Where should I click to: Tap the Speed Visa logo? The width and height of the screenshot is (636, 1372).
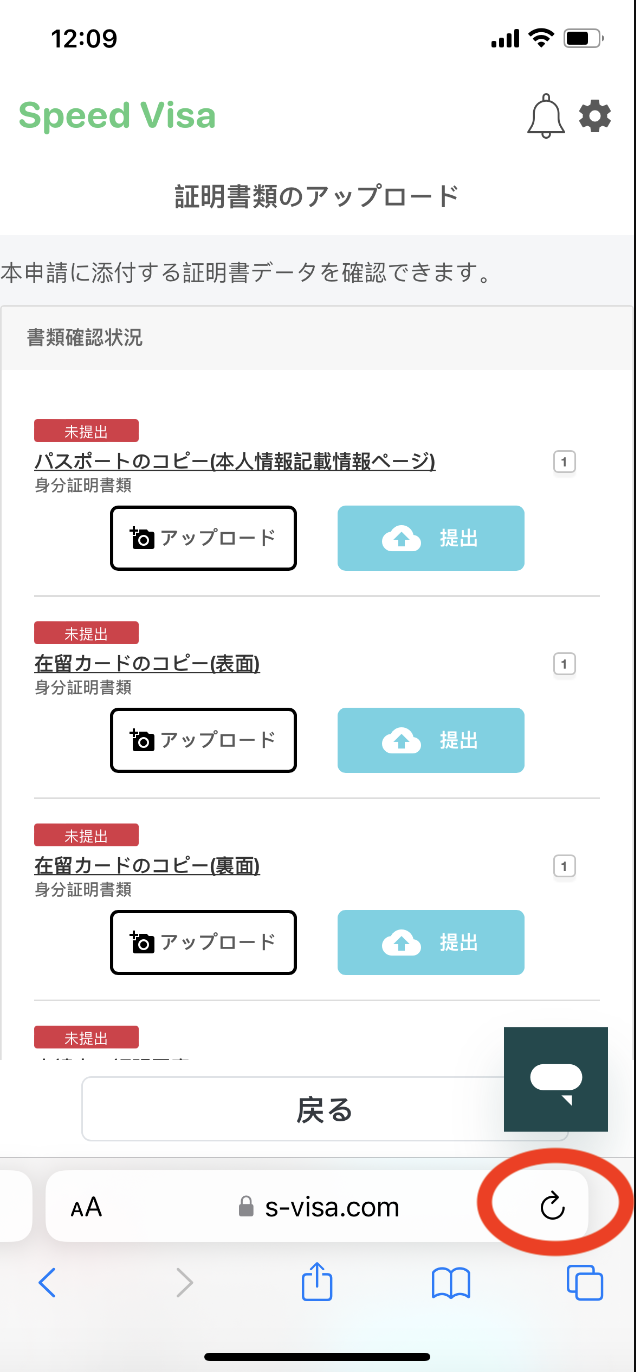coord(117,115)
